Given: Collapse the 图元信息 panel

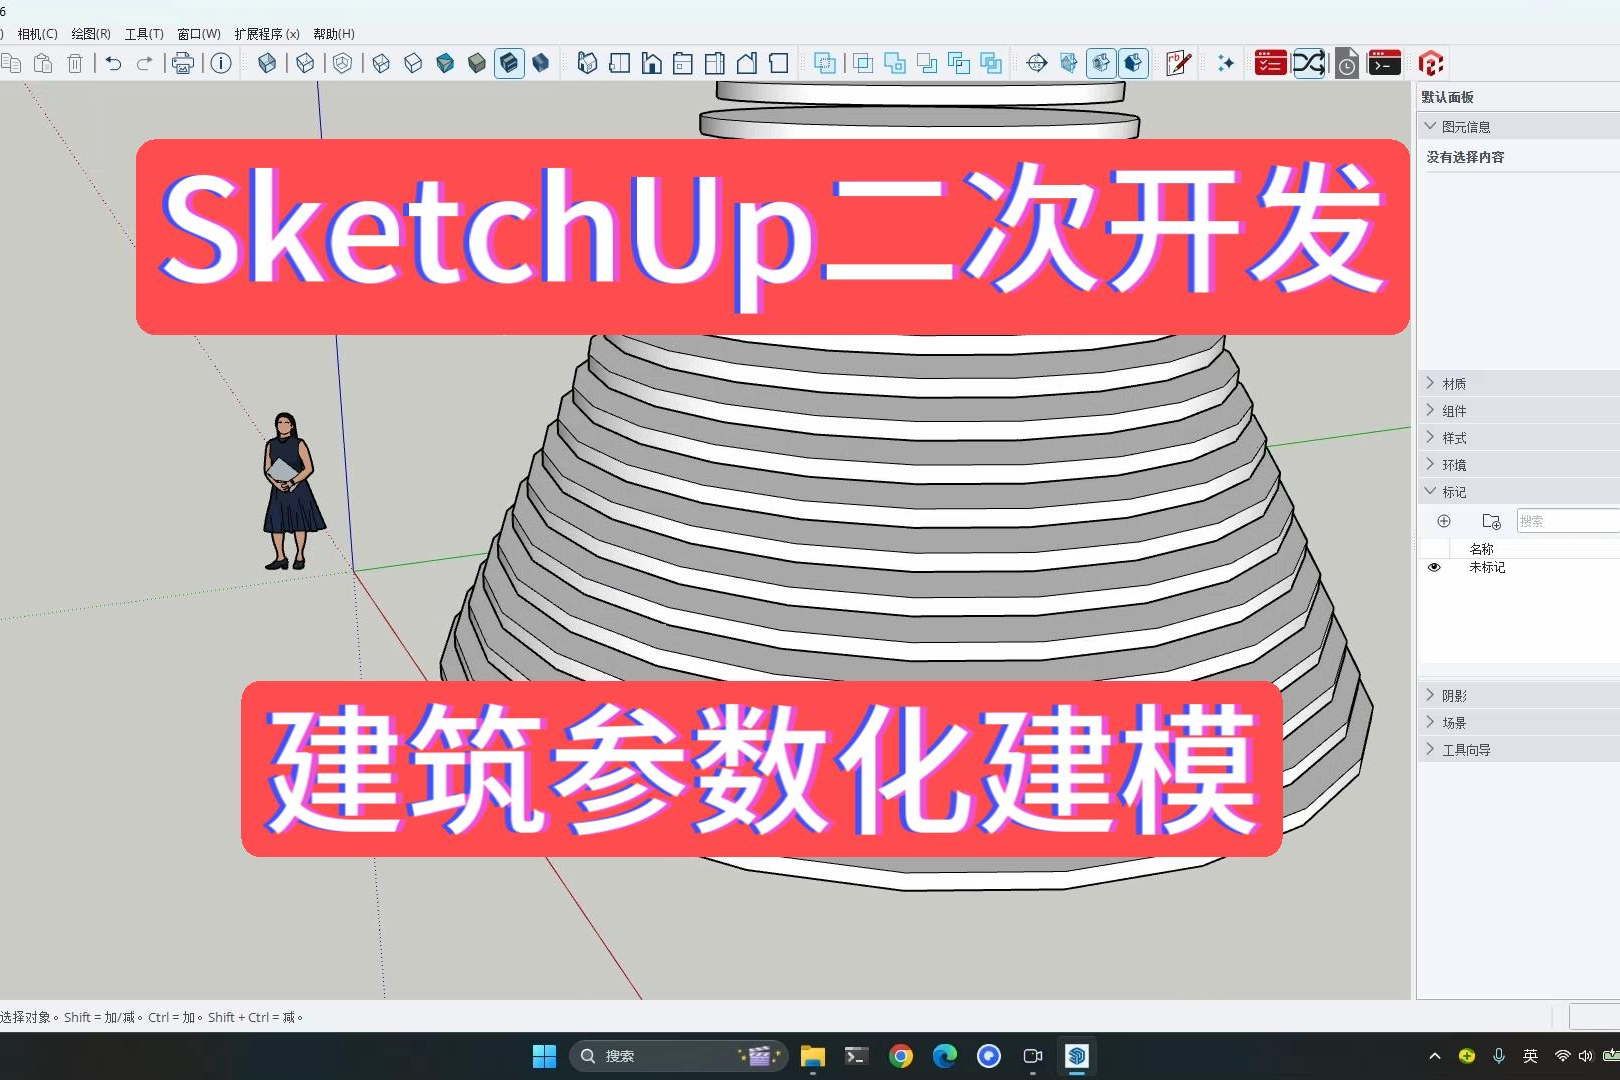Looking at the screenshot, I should 1430,126.
